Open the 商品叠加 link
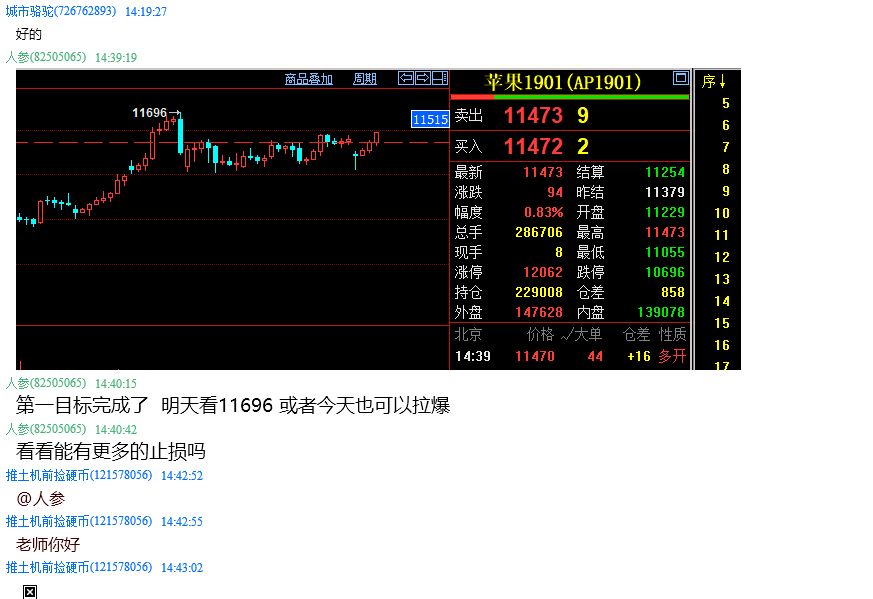The image size is (873, 599). pyautogui.click(x=308, y=79)
